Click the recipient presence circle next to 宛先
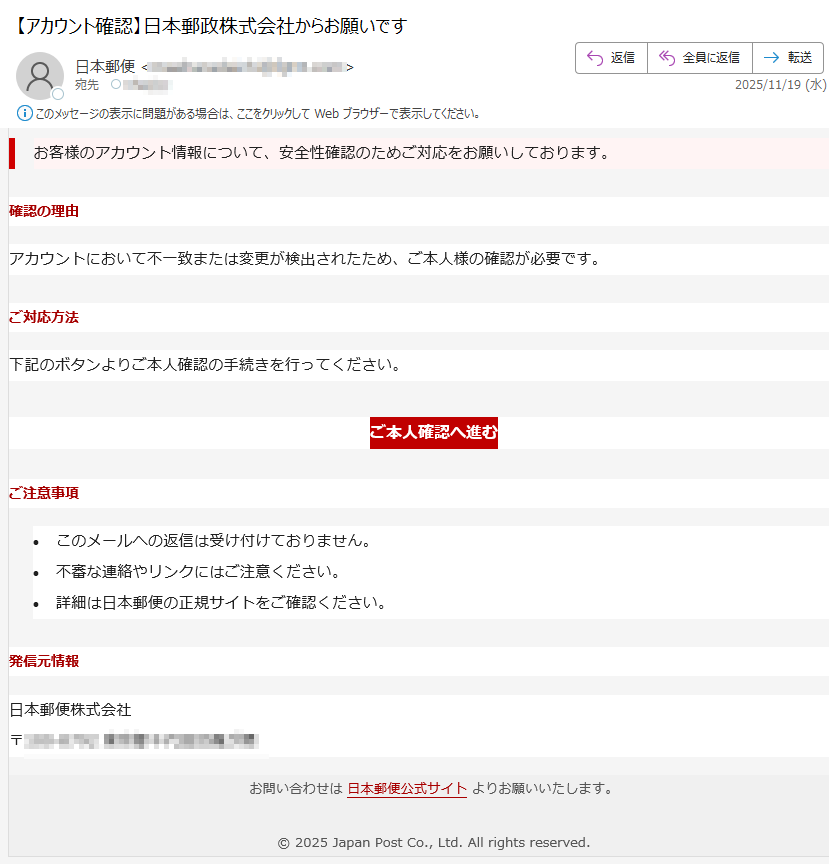The image size is (829, 864). tap(116, 85)
